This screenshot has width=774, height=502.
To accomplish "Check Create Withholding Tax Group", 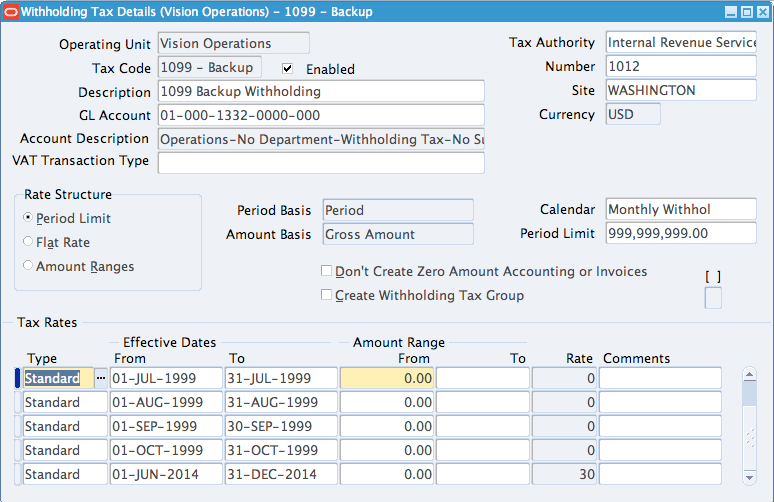I will point(326,295).
